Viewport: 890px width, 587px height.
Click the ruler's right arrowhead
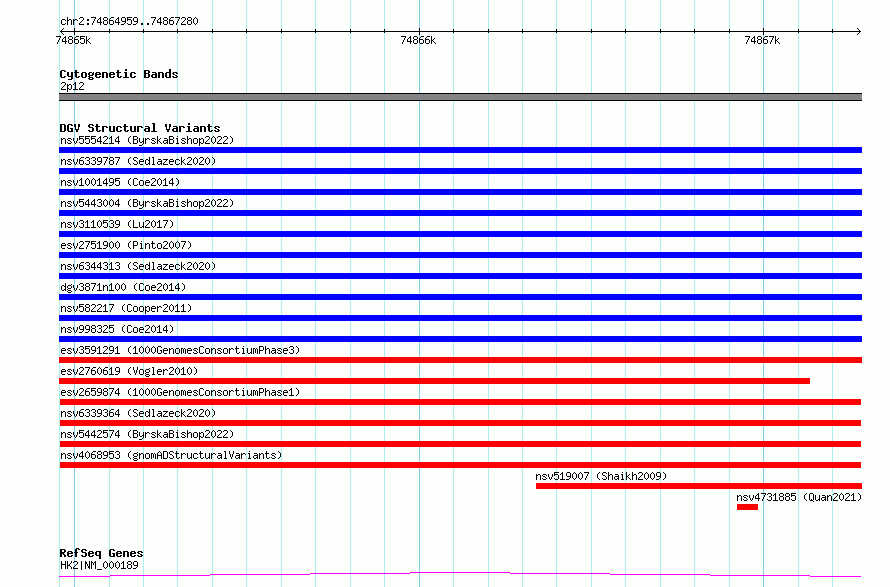859,31
